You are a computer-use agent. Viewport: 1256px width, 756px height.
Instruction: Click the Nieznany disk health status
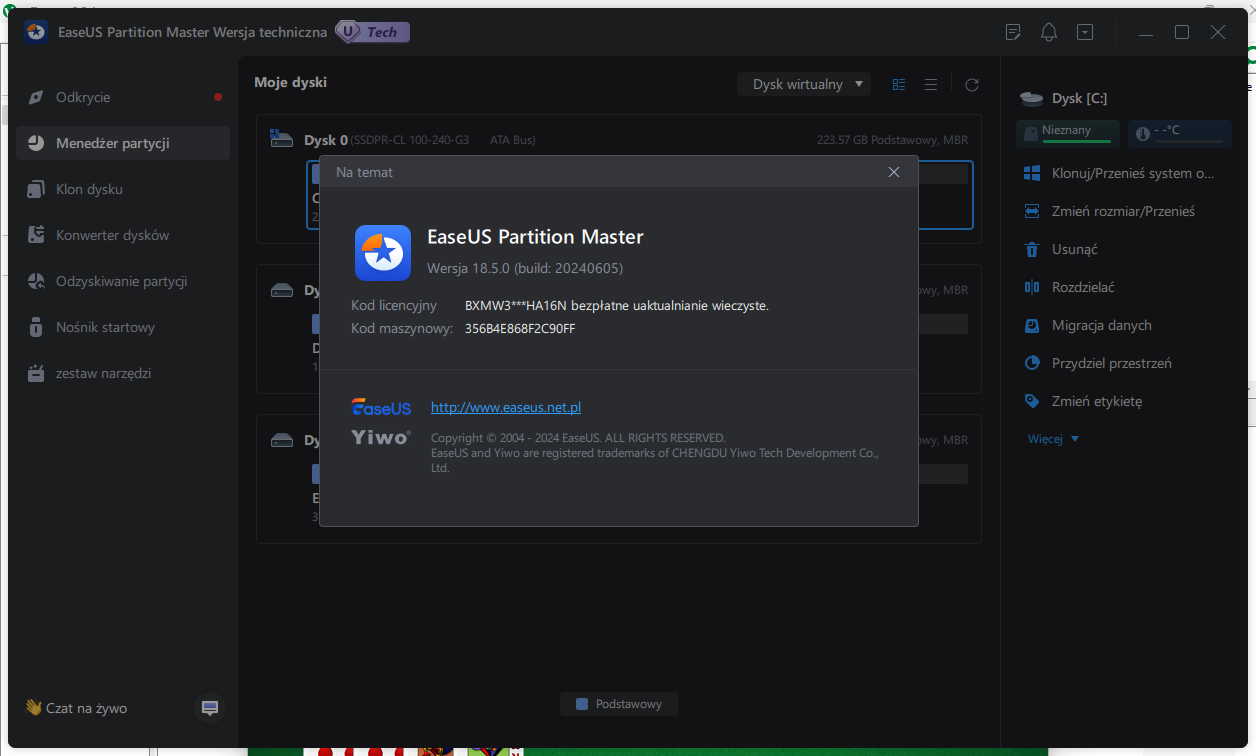pyautogui.click(x=1069, y=132)
